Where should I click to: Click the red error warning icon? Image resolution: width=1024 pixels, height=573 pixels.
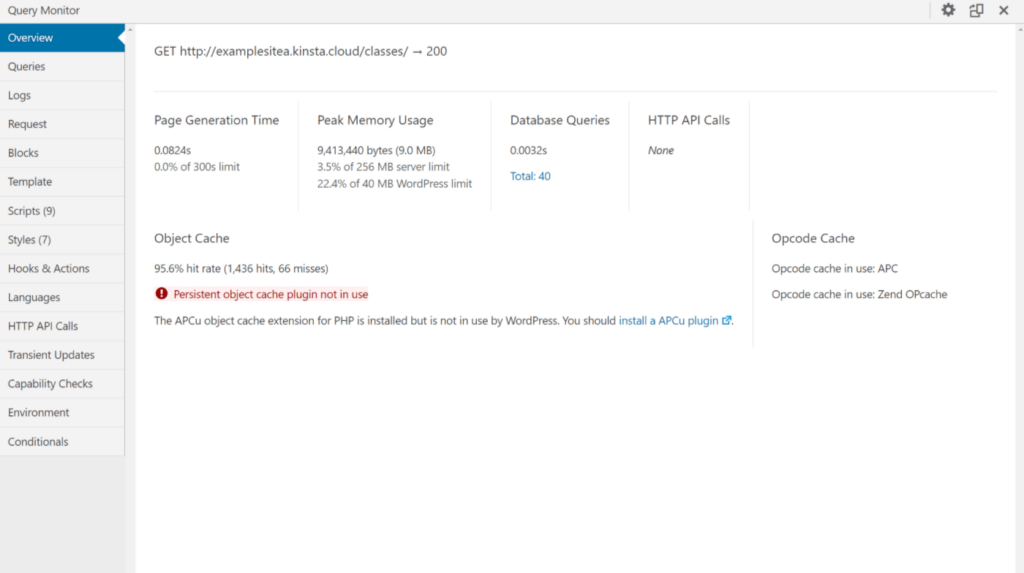pyautogui.click(x=161, y=294)
